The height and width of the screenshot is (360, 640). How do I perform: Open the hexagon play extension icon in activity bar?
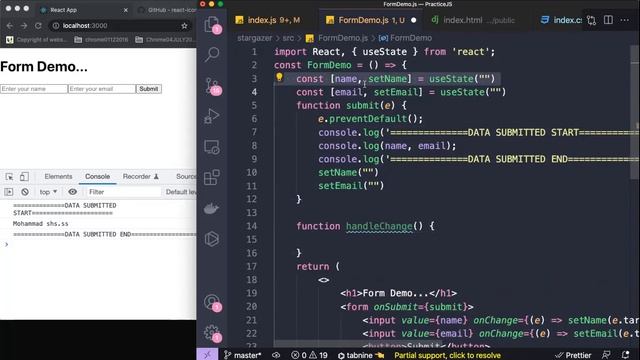(x=212, y=239)
